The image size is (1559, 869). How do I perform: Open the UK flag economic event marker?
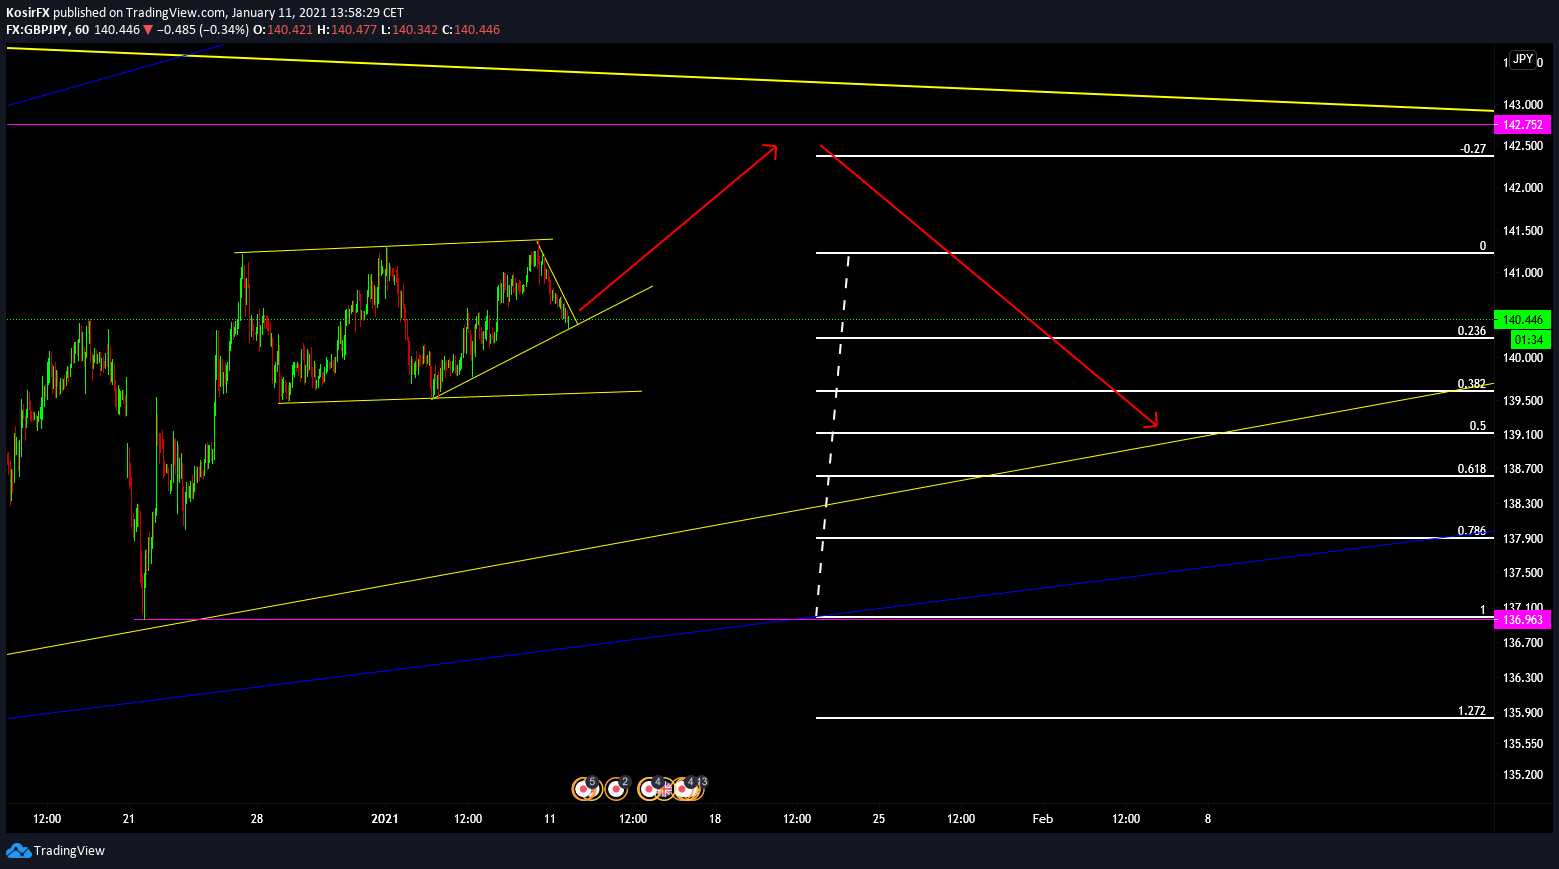[665, 790]
